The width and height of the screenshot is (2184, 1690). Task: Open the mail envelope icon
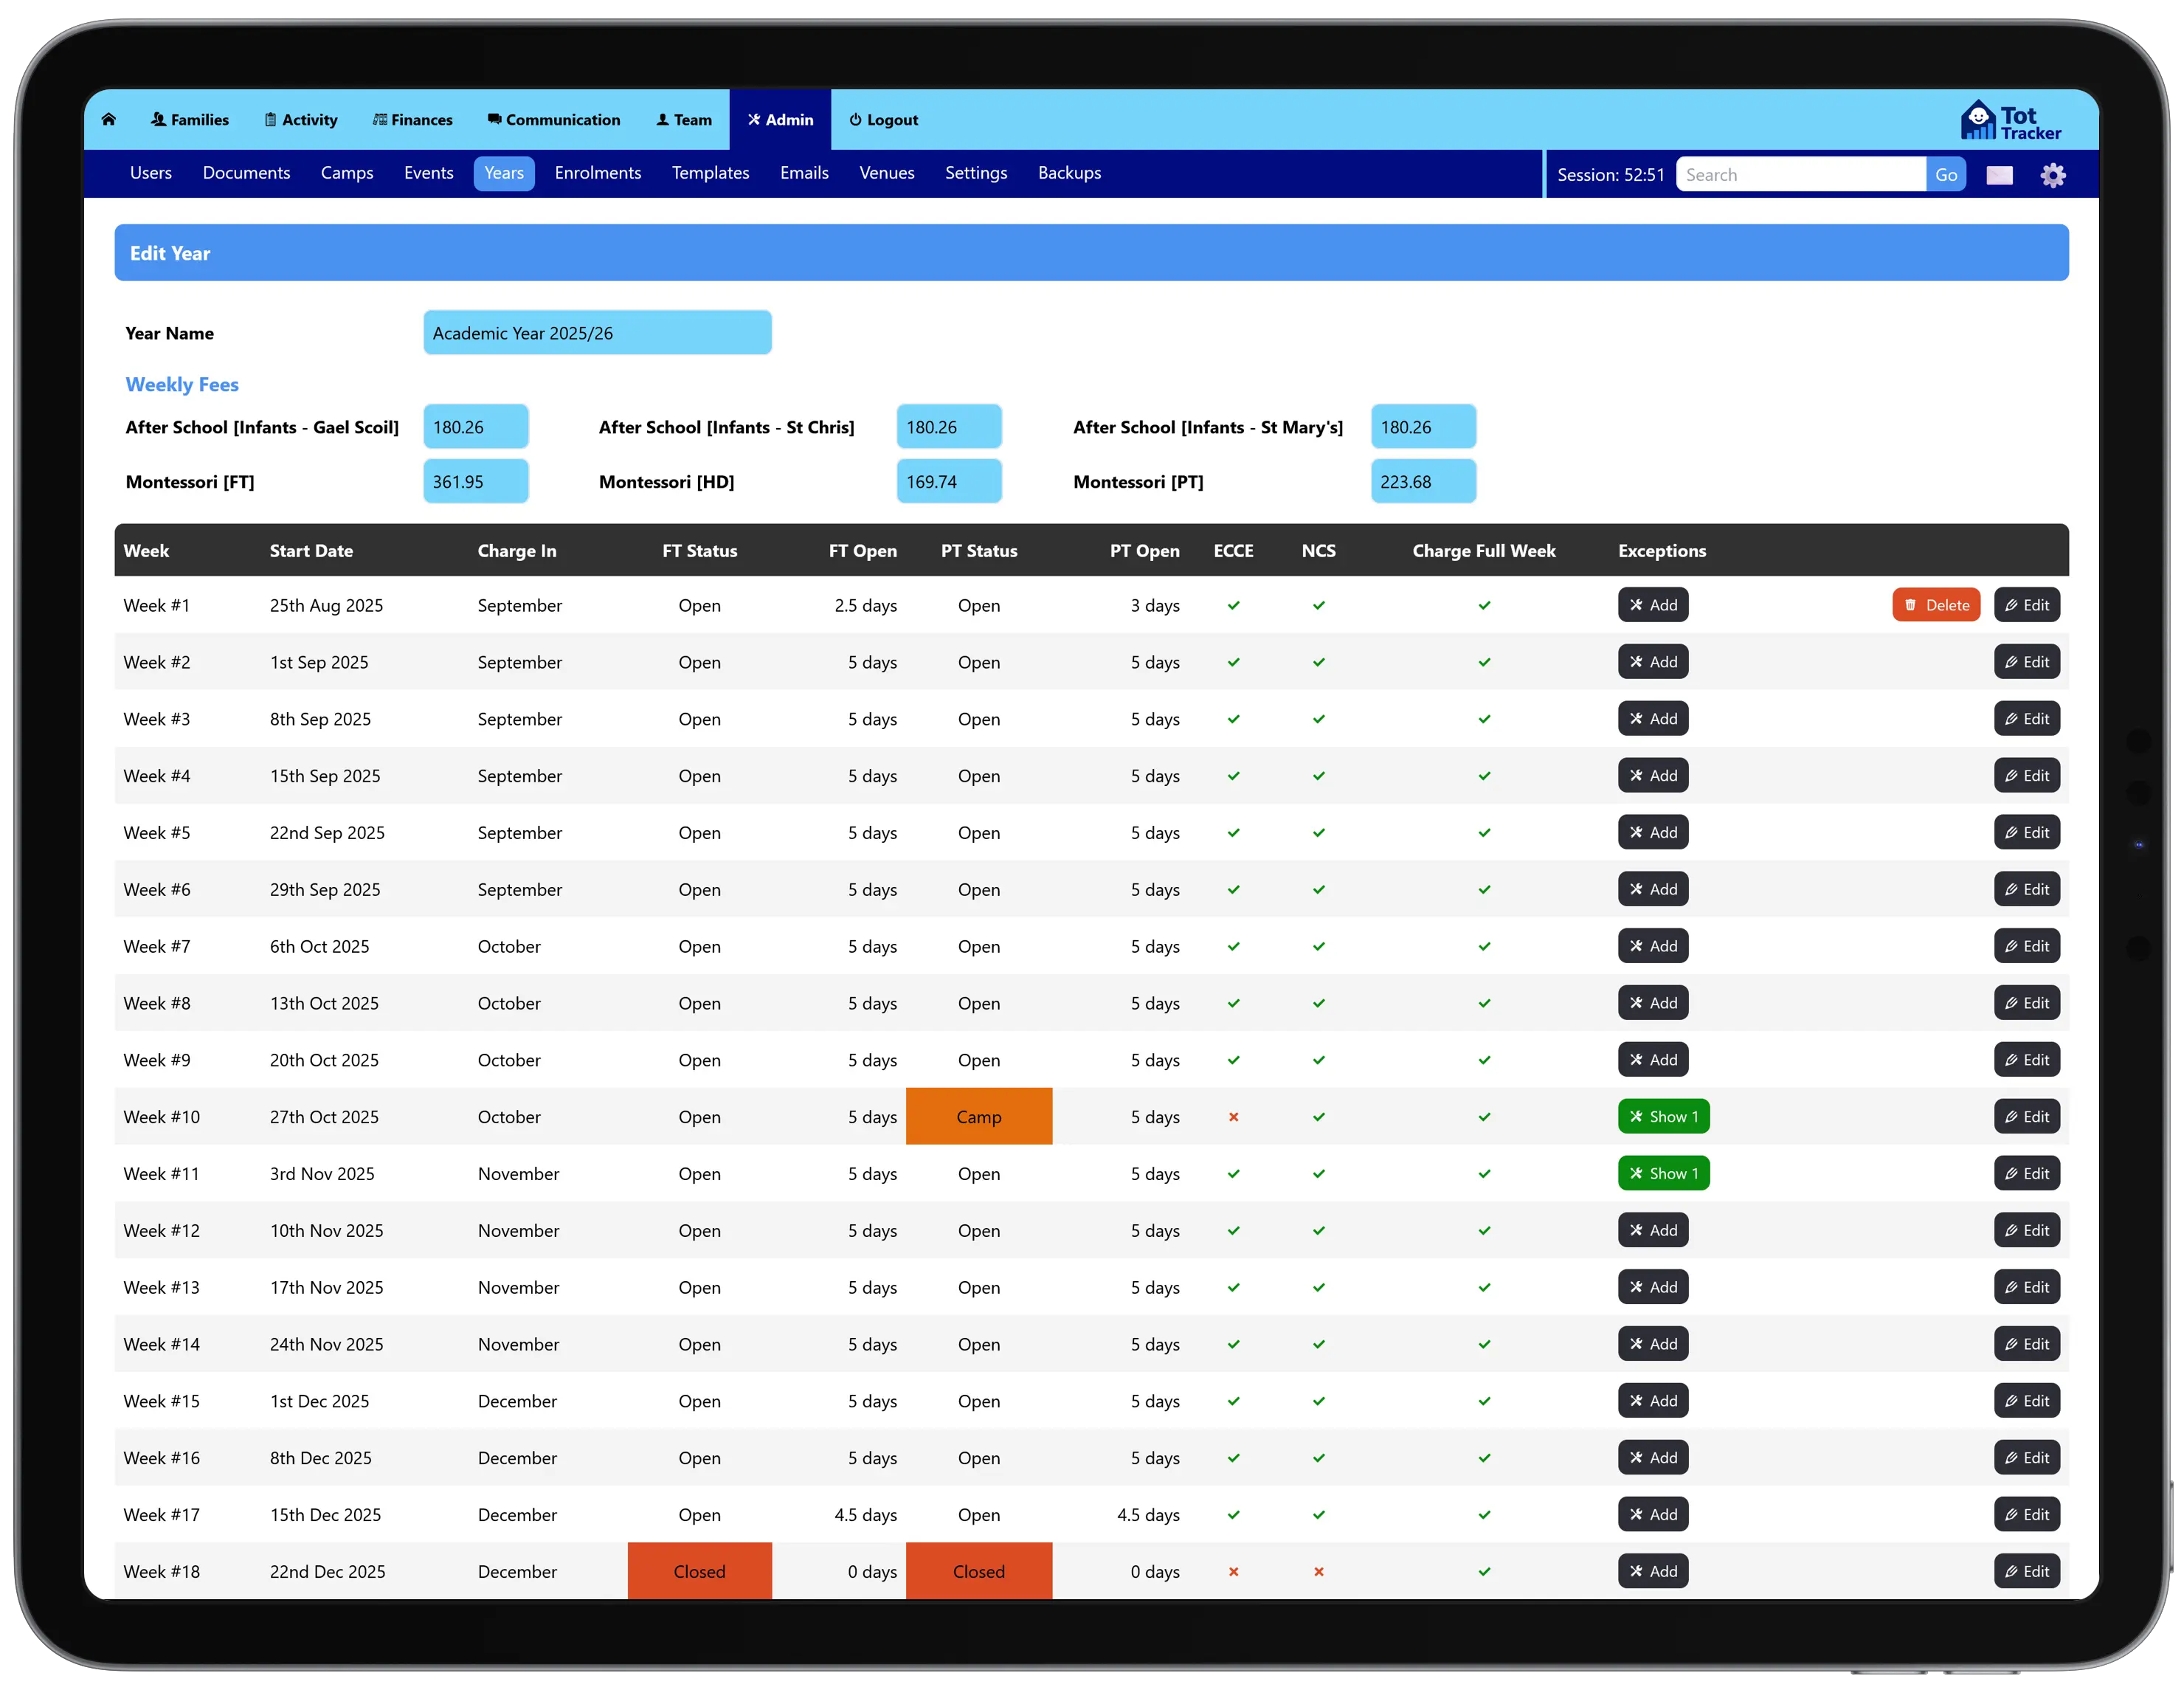pyautogui.click(x=1999, y=175)
